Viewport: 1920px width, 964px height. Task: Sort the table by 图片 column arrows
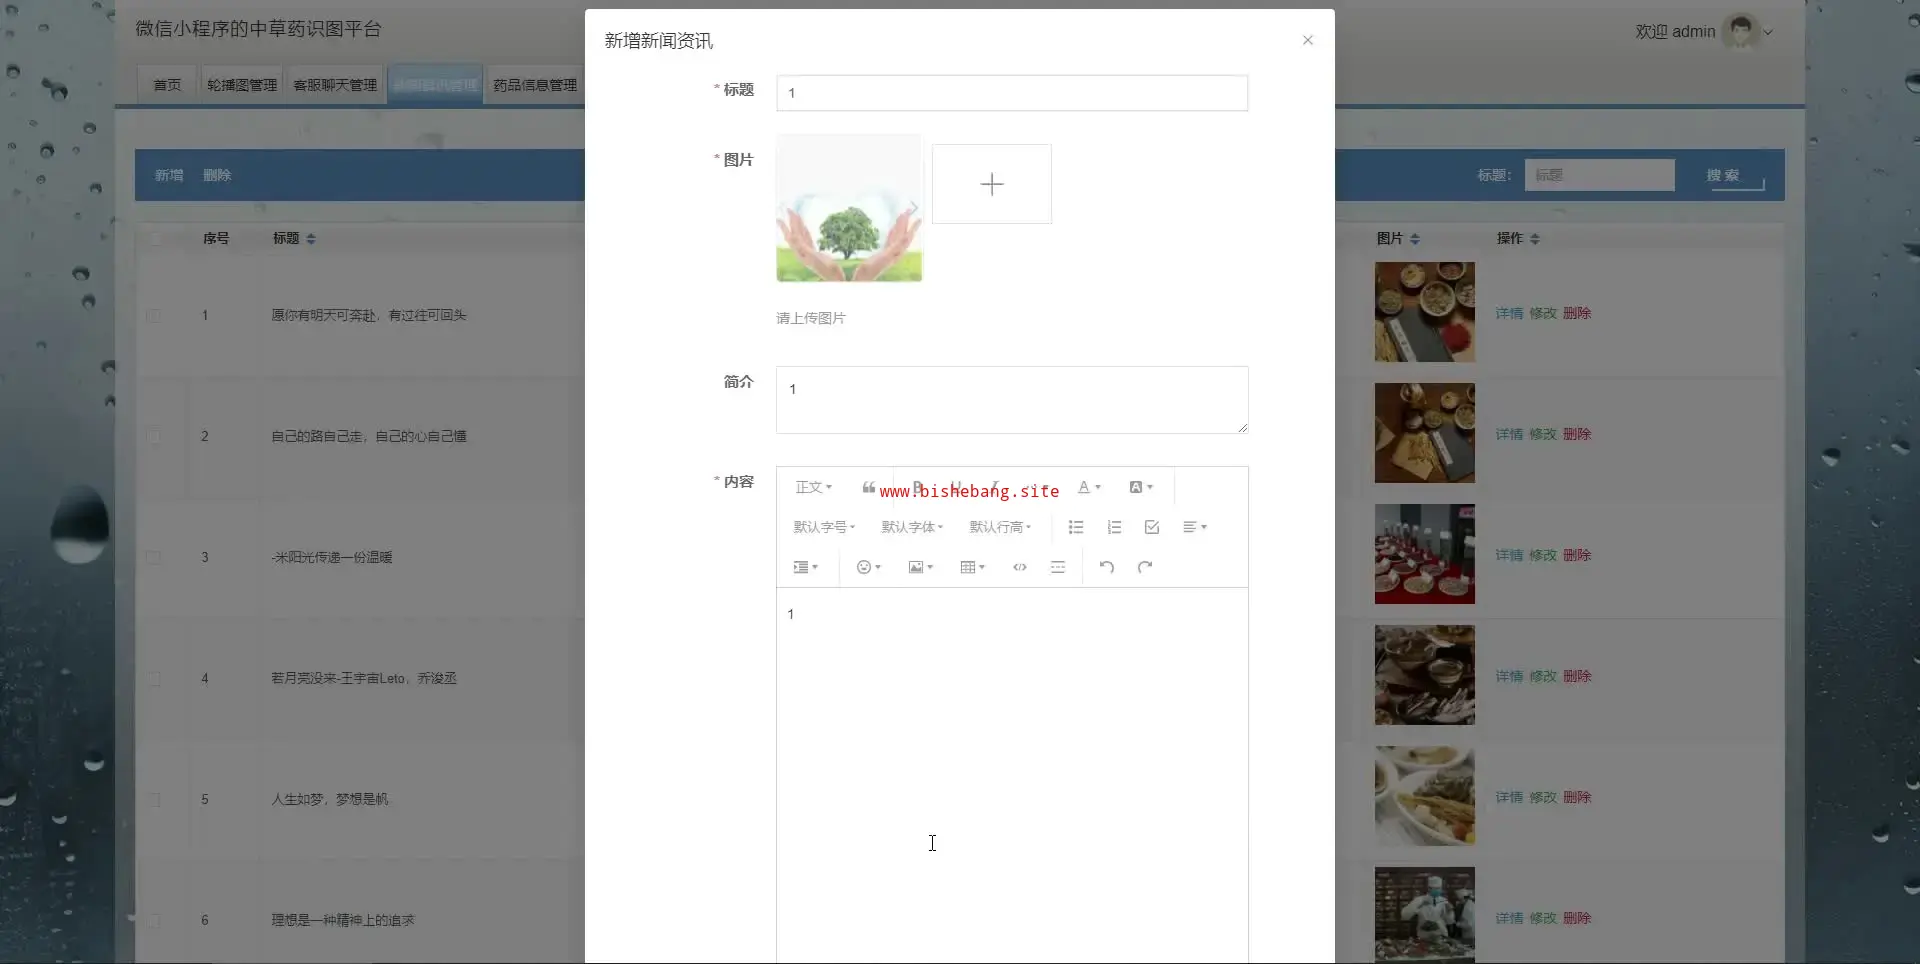[x=1415, y=239]
